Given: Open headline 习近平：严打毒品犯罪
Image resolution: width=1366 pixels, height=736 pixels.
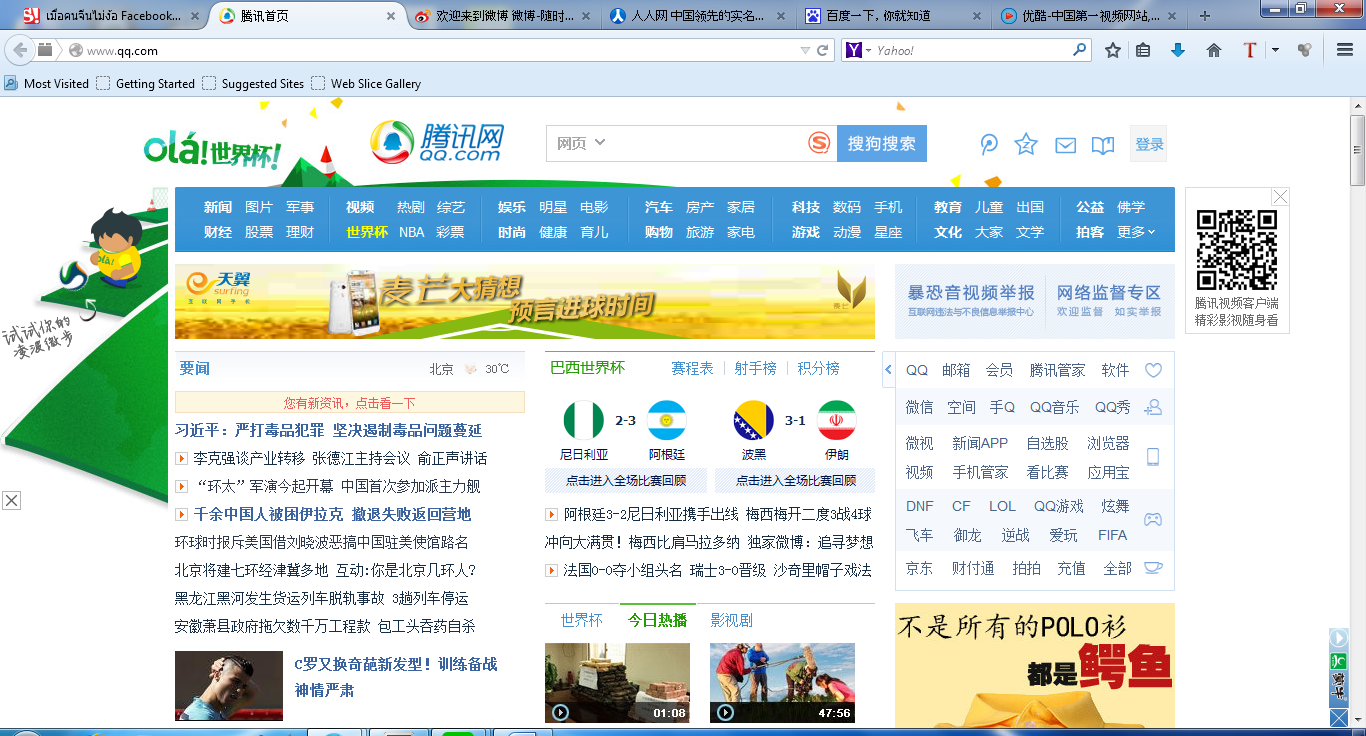Looking at the screenshot, I should [328, 430].
